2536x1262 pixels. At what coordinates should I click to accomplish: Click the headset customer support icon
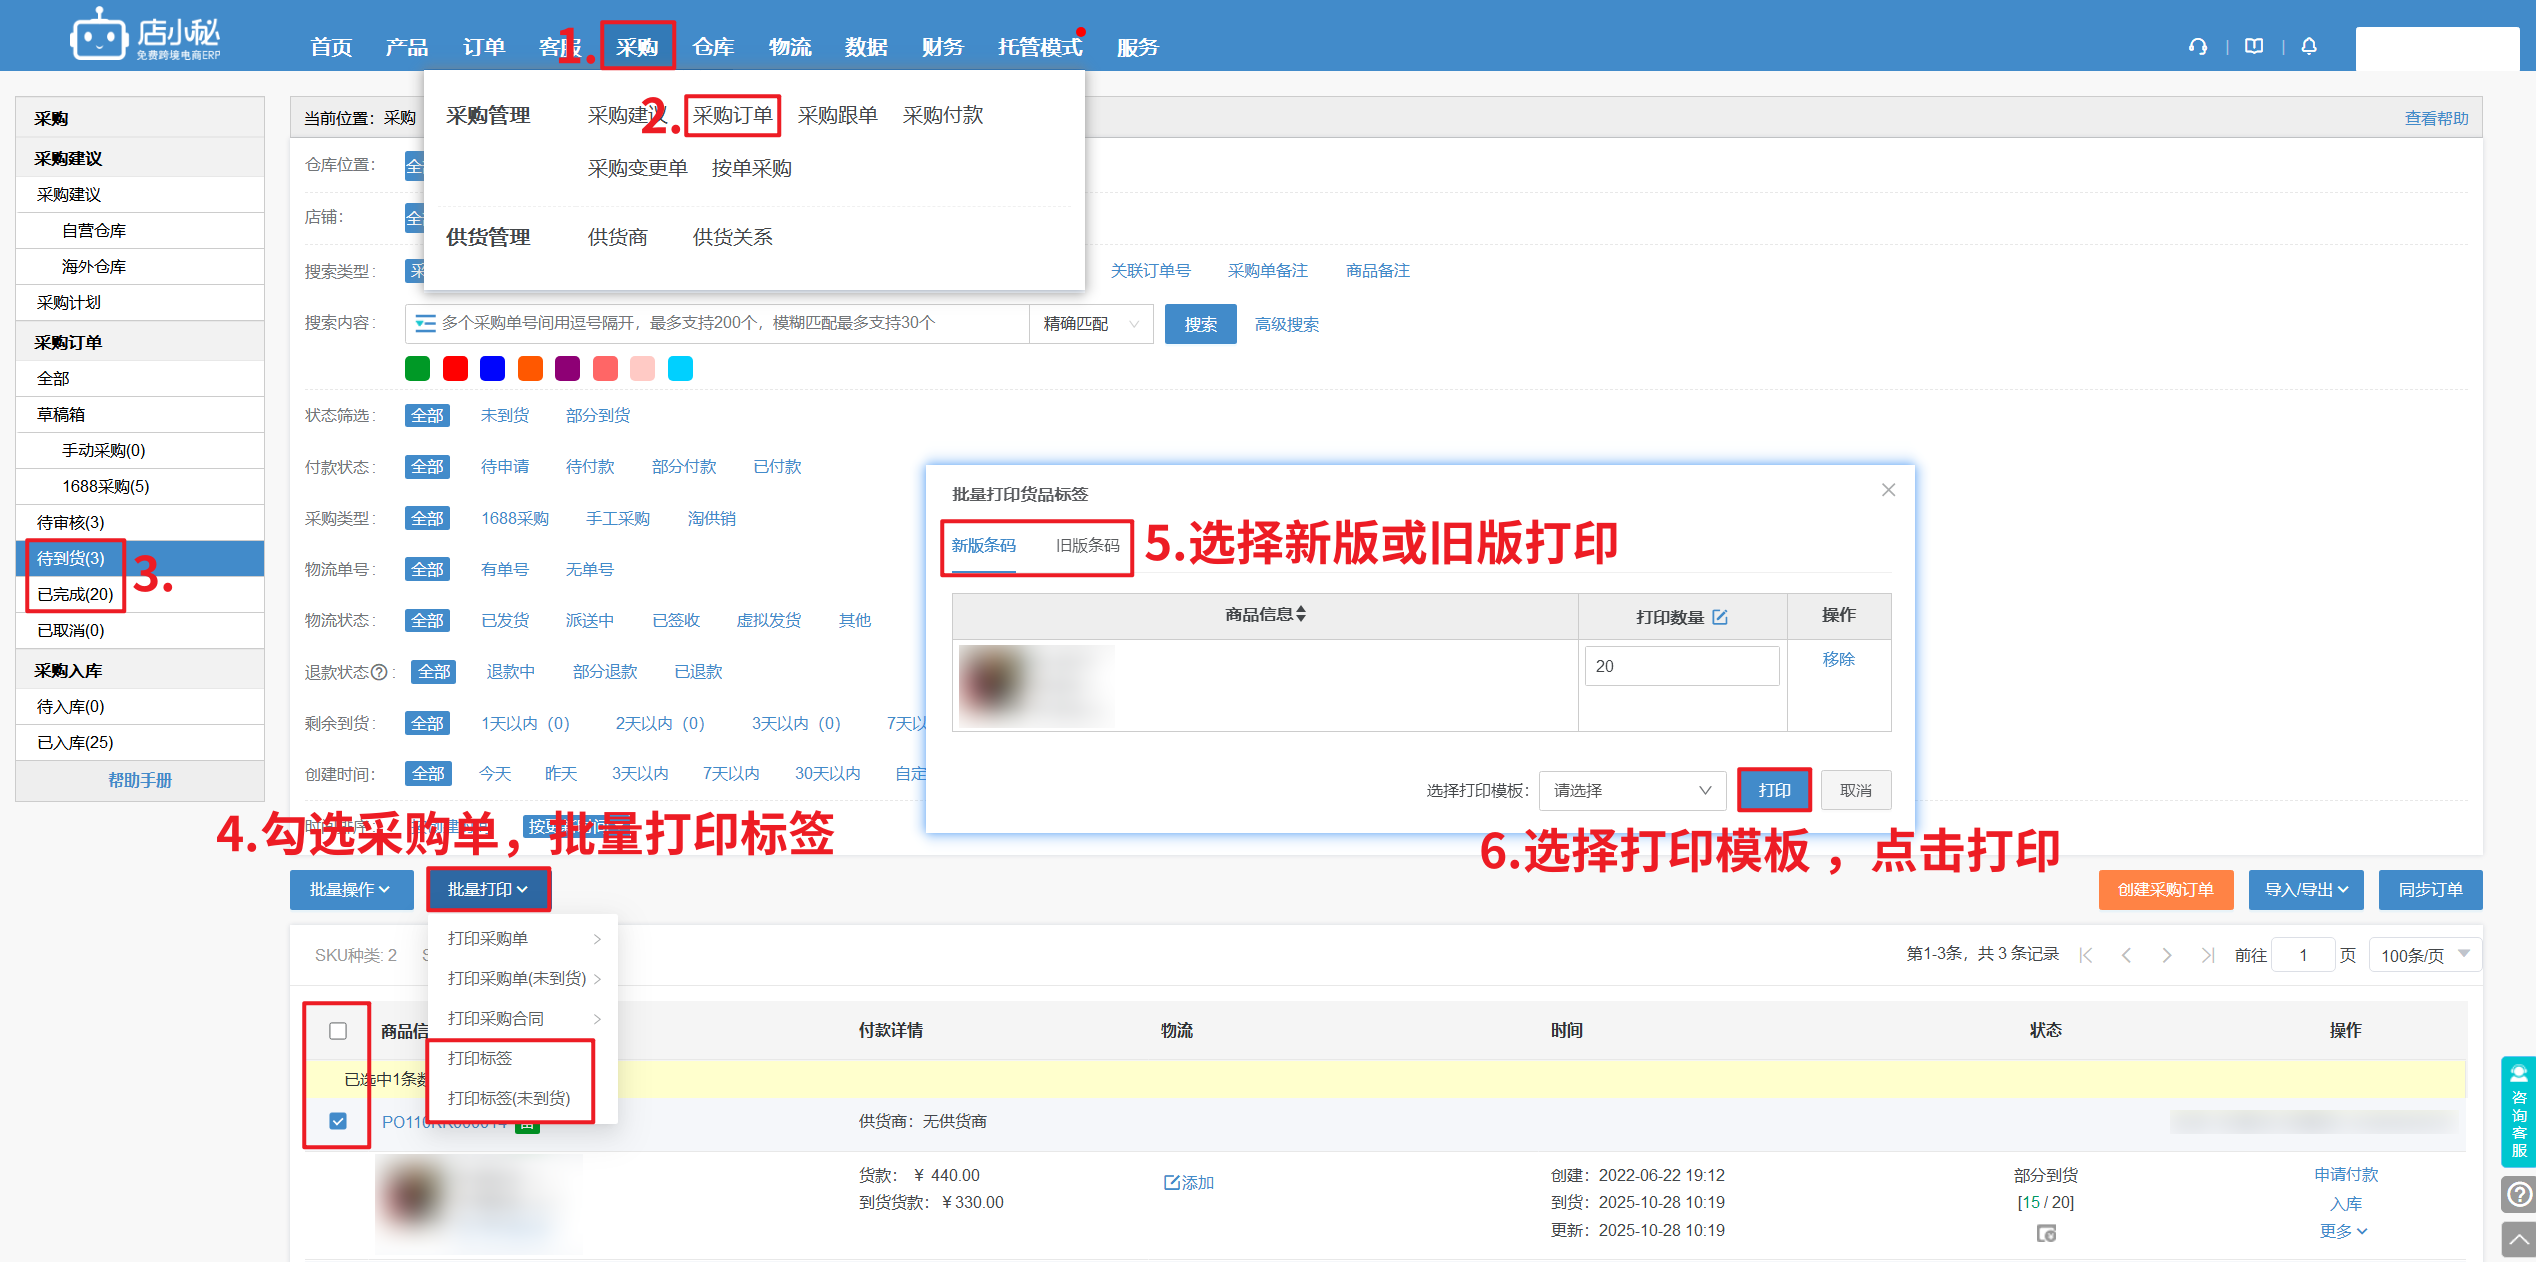pyautogui.click(x=2197, y=46)
